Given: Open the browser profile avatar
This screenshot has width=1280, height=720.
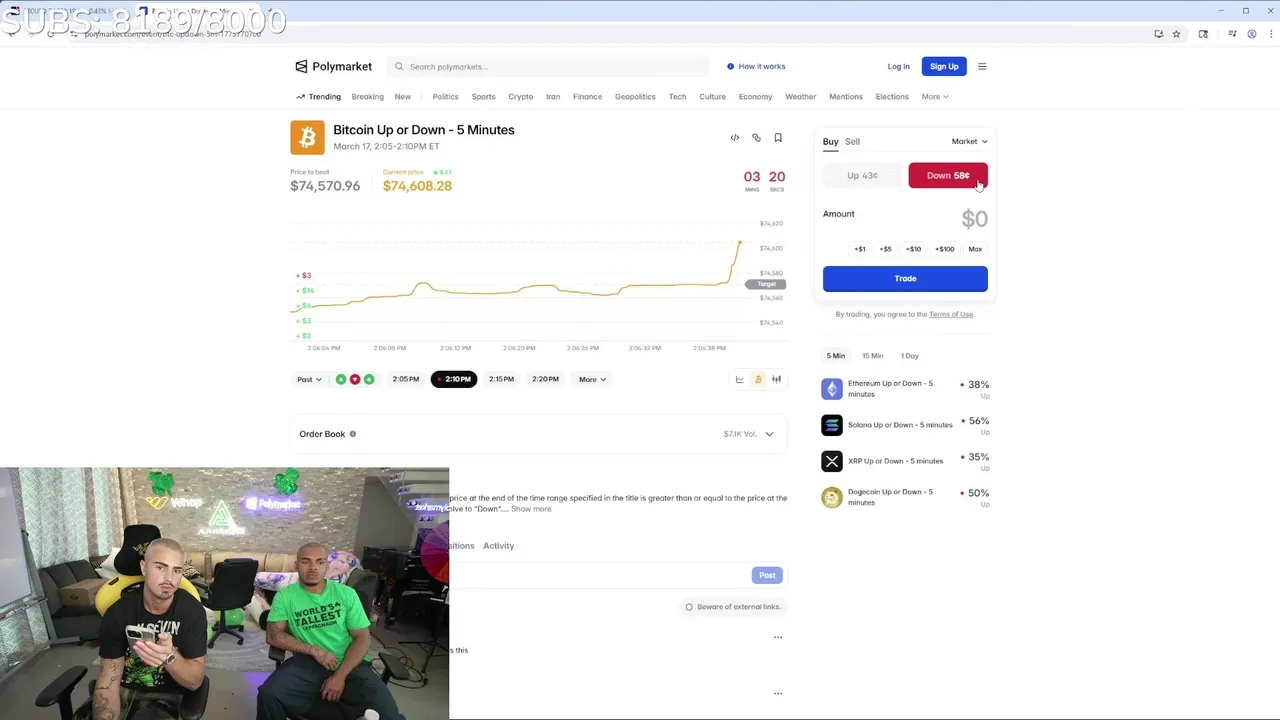Looking at the screenshot, I should (x=1251, y=34).
